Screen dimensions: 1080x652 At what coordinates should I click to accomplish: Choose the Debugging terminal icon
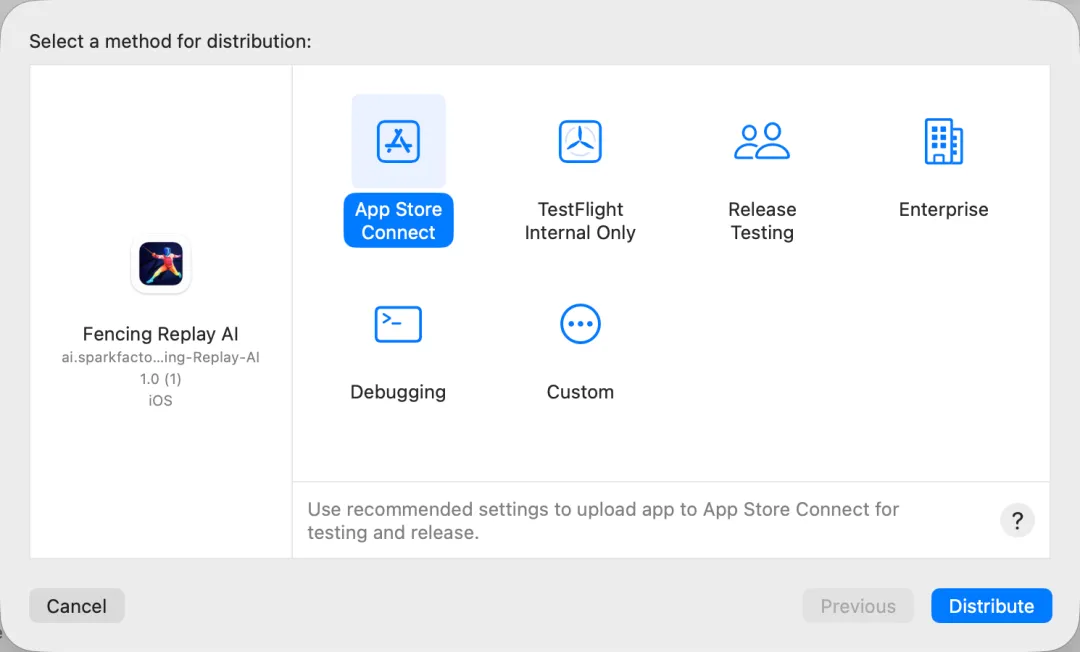(x=398, y=324)
